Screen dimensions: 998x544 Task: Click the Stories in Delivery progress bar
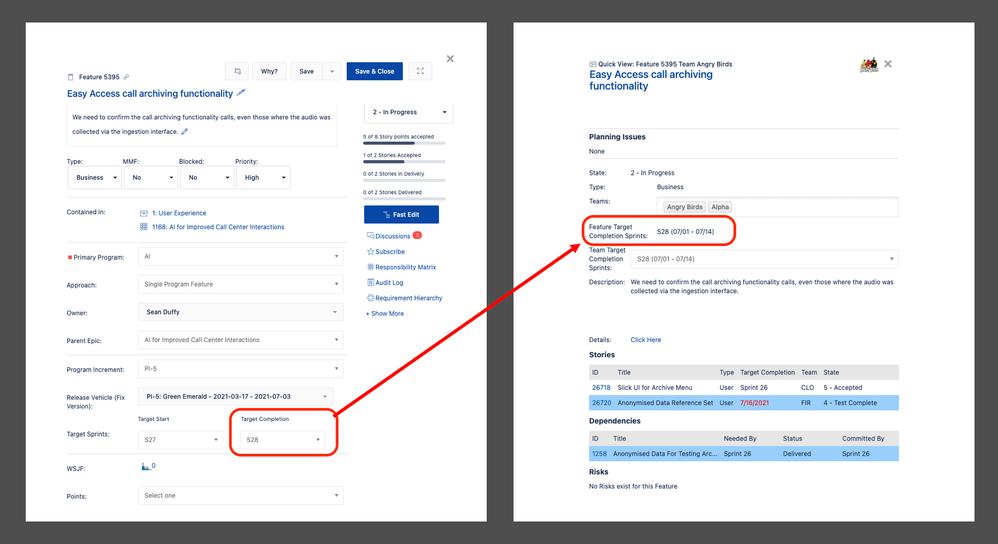404,180
